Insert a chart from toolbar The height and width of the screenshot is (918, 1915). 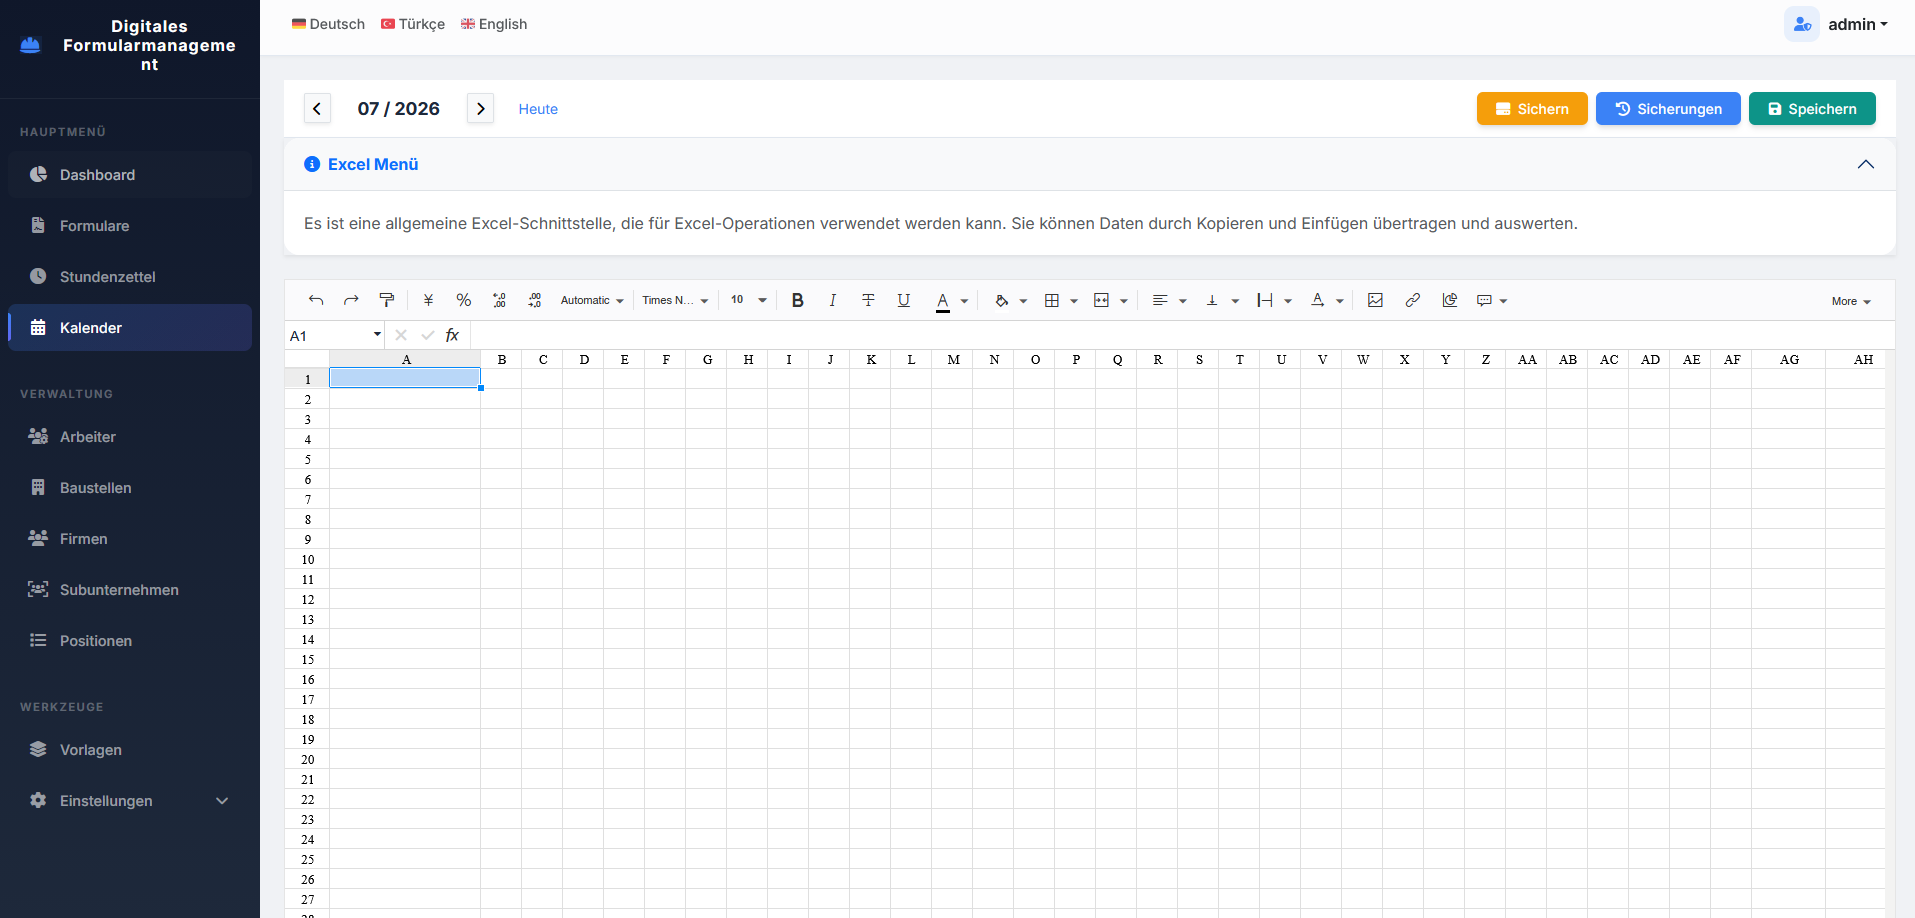click(x=1449, y=300)
